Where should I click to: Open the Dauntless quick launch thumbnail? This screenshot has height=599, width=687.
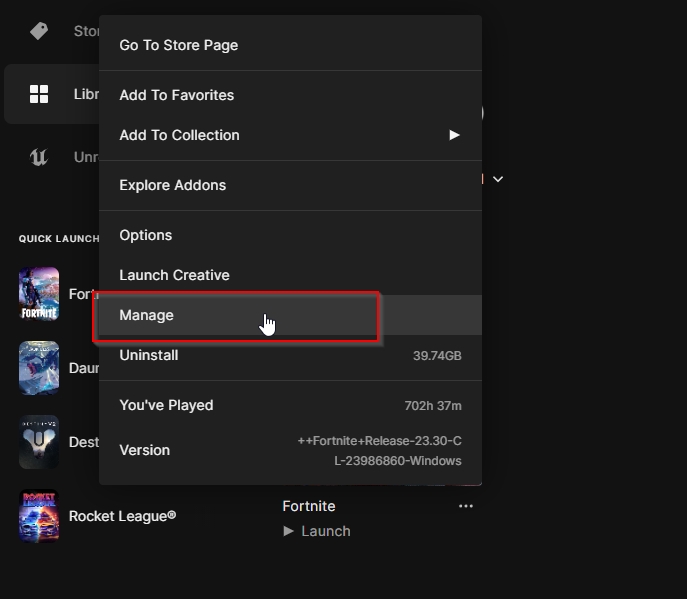pyautogui.click(x=39, y=368)
